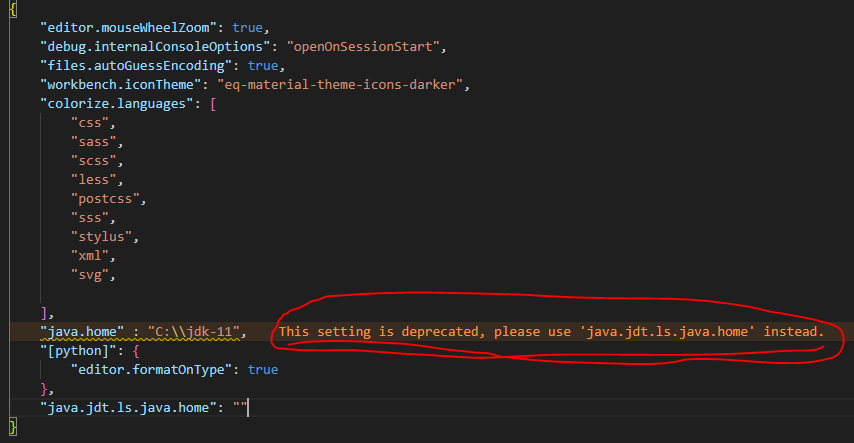The width and height of the screenshot is (854, 443).
Task: Click the opening brace of the file
Action: 13,9
